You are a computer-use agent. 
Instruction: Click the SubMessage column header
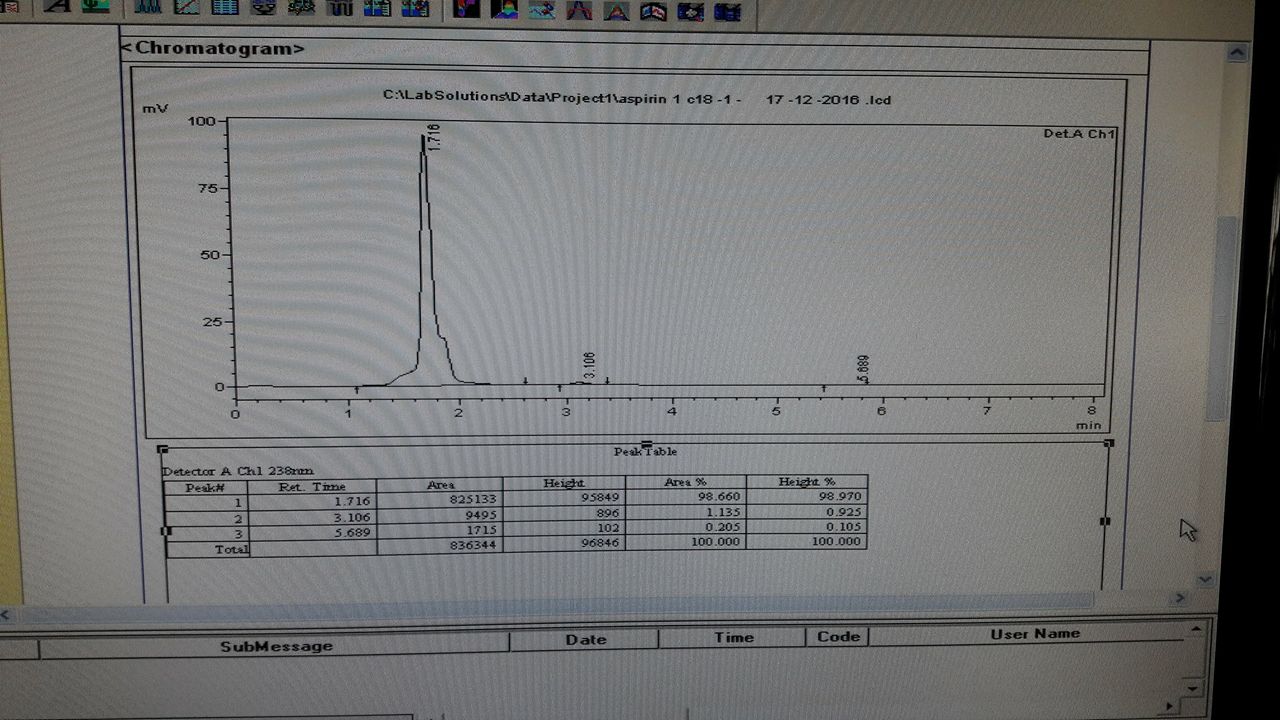[x=276, y=646]
